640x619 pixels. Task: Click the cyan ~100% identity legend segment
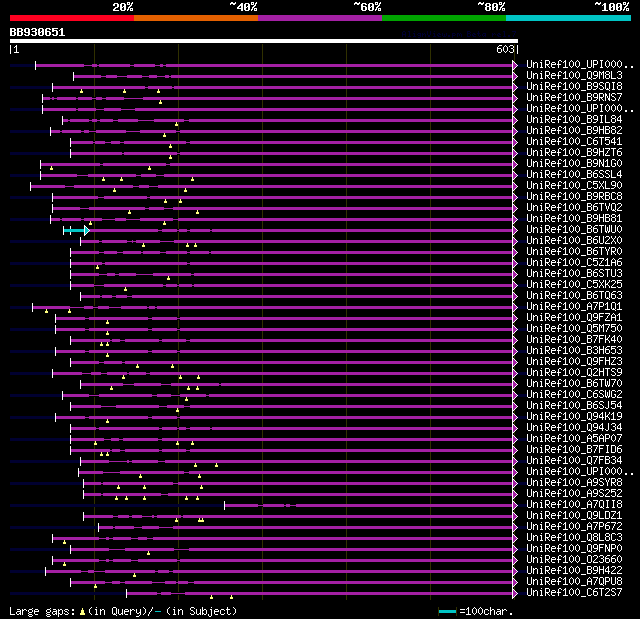569,18
